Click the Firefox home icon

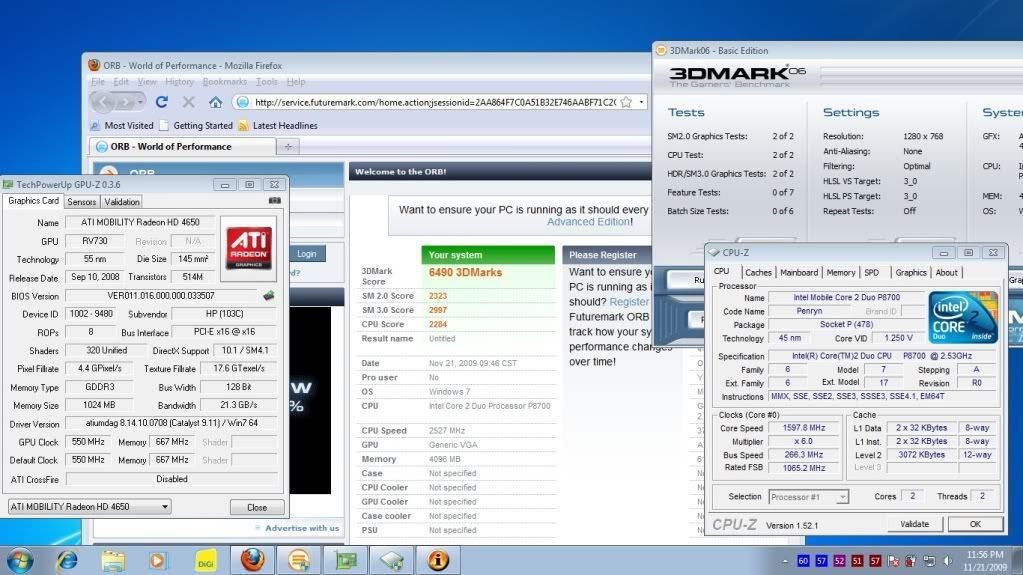215,102
